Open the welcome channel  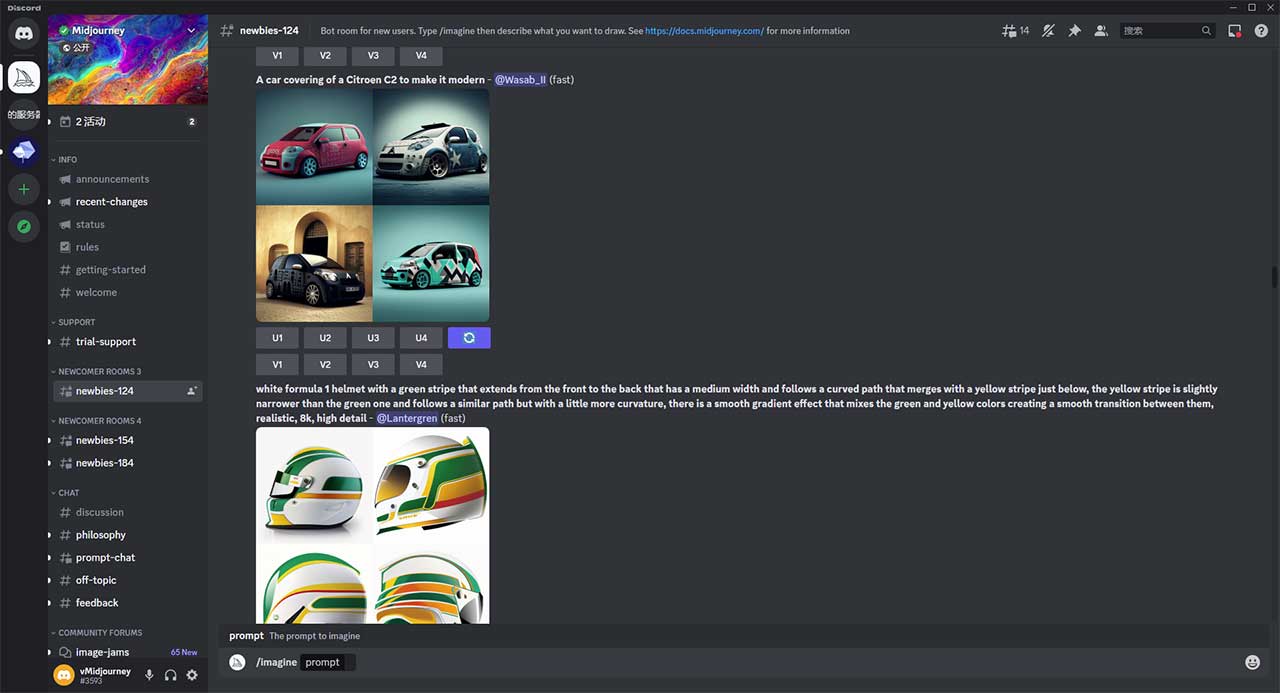(x=128, y=293)
